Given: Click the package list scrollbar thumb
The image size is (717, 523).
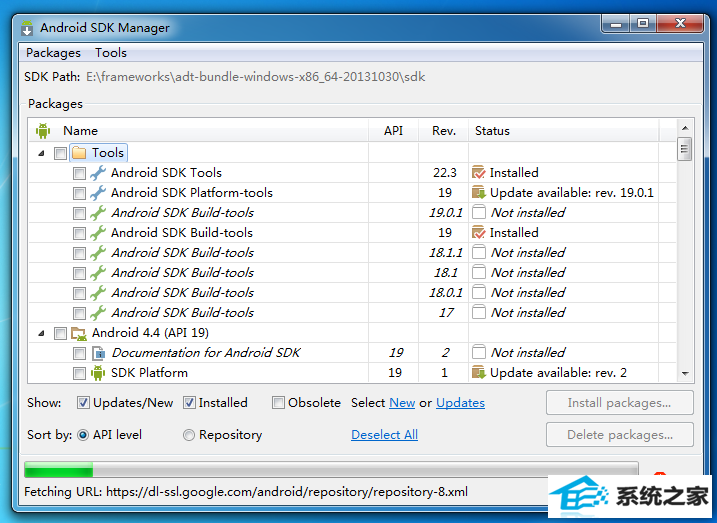Looking at the screenshot, I should [685, 149].
